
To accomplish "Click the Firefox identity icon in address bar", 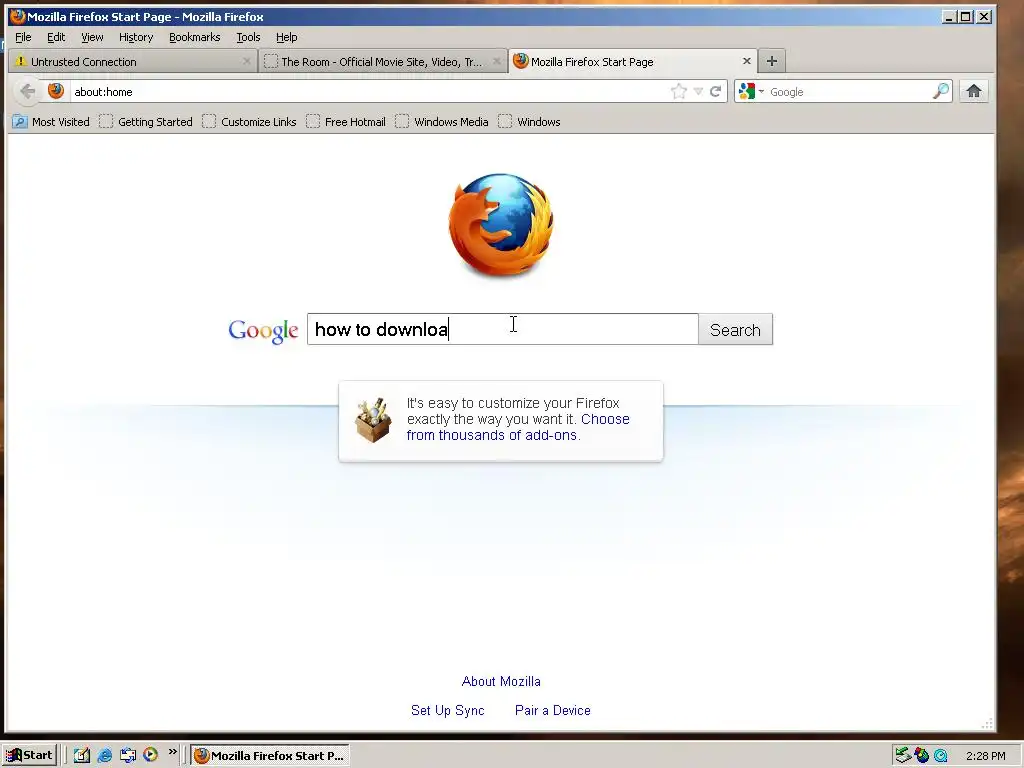I will tap(56, 91).
